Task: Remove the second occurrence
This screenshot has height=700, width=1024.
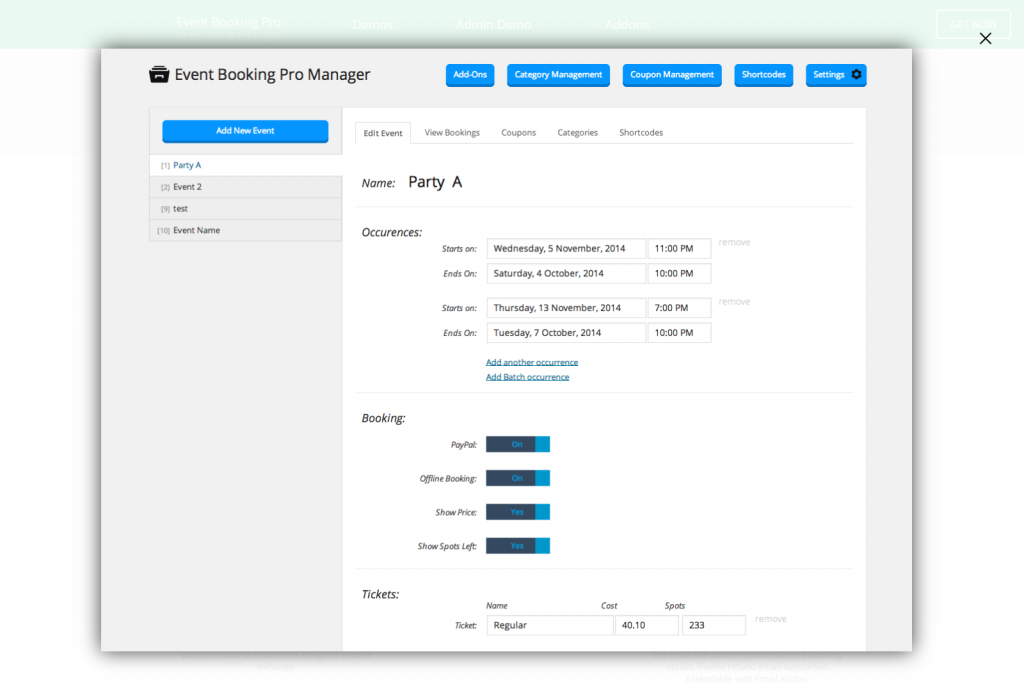Action: 734,302
